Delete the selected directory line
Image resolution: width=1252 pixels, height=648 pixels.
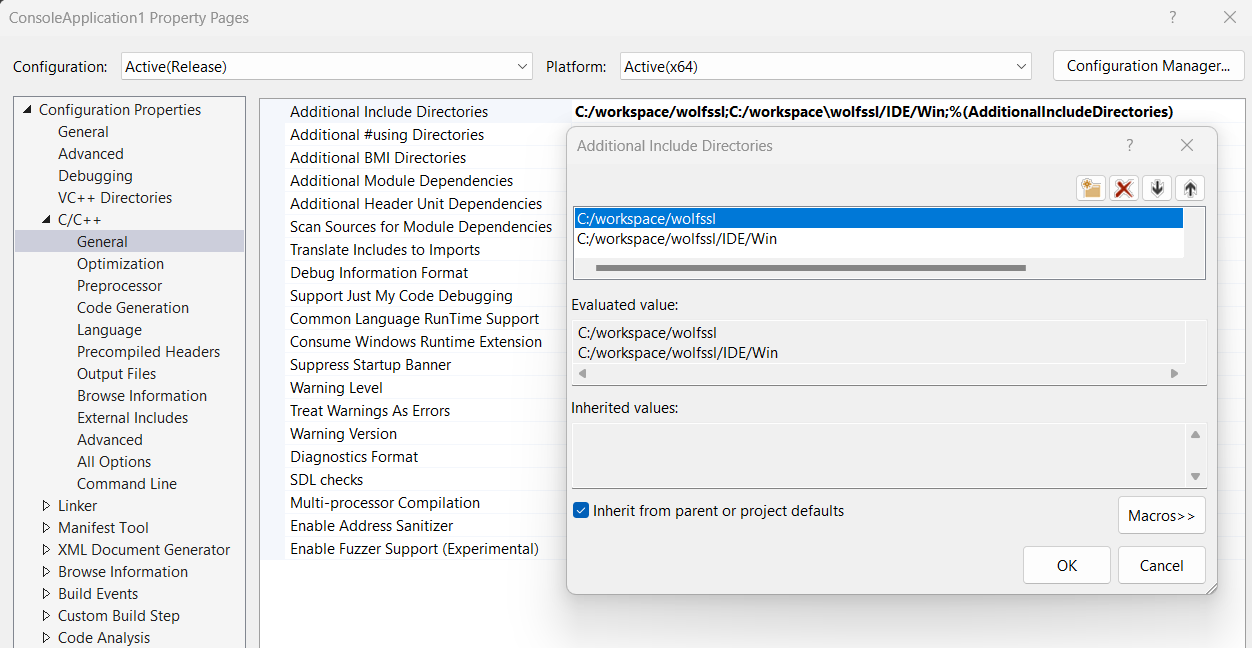[x=1124, y=188]
